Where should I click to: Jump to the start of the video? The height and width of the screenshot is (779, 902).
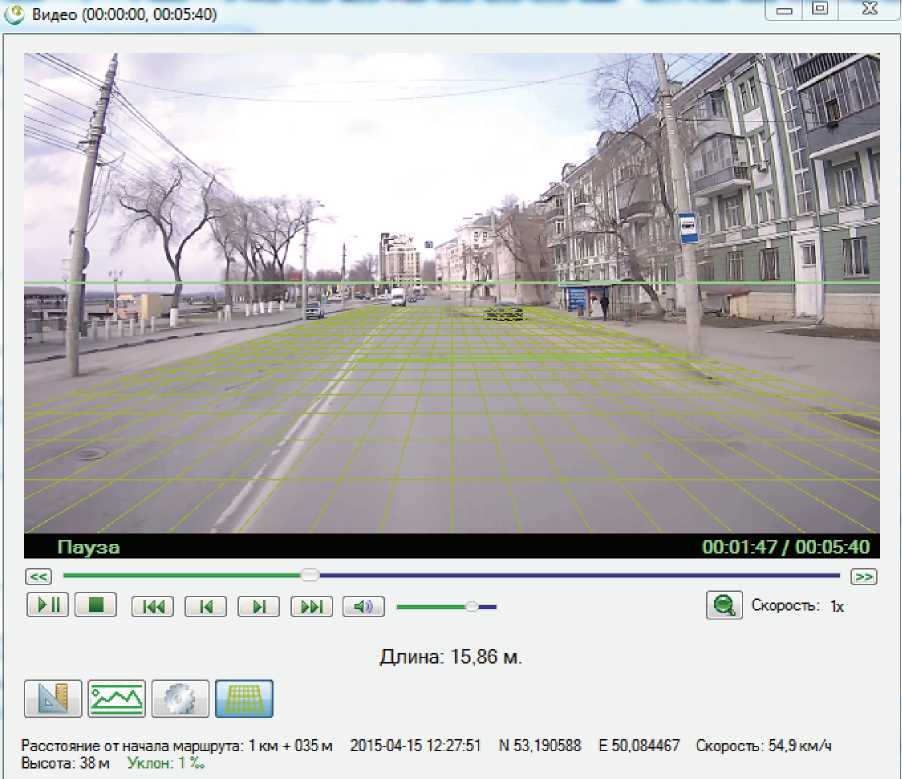click(x=153, y=606)
